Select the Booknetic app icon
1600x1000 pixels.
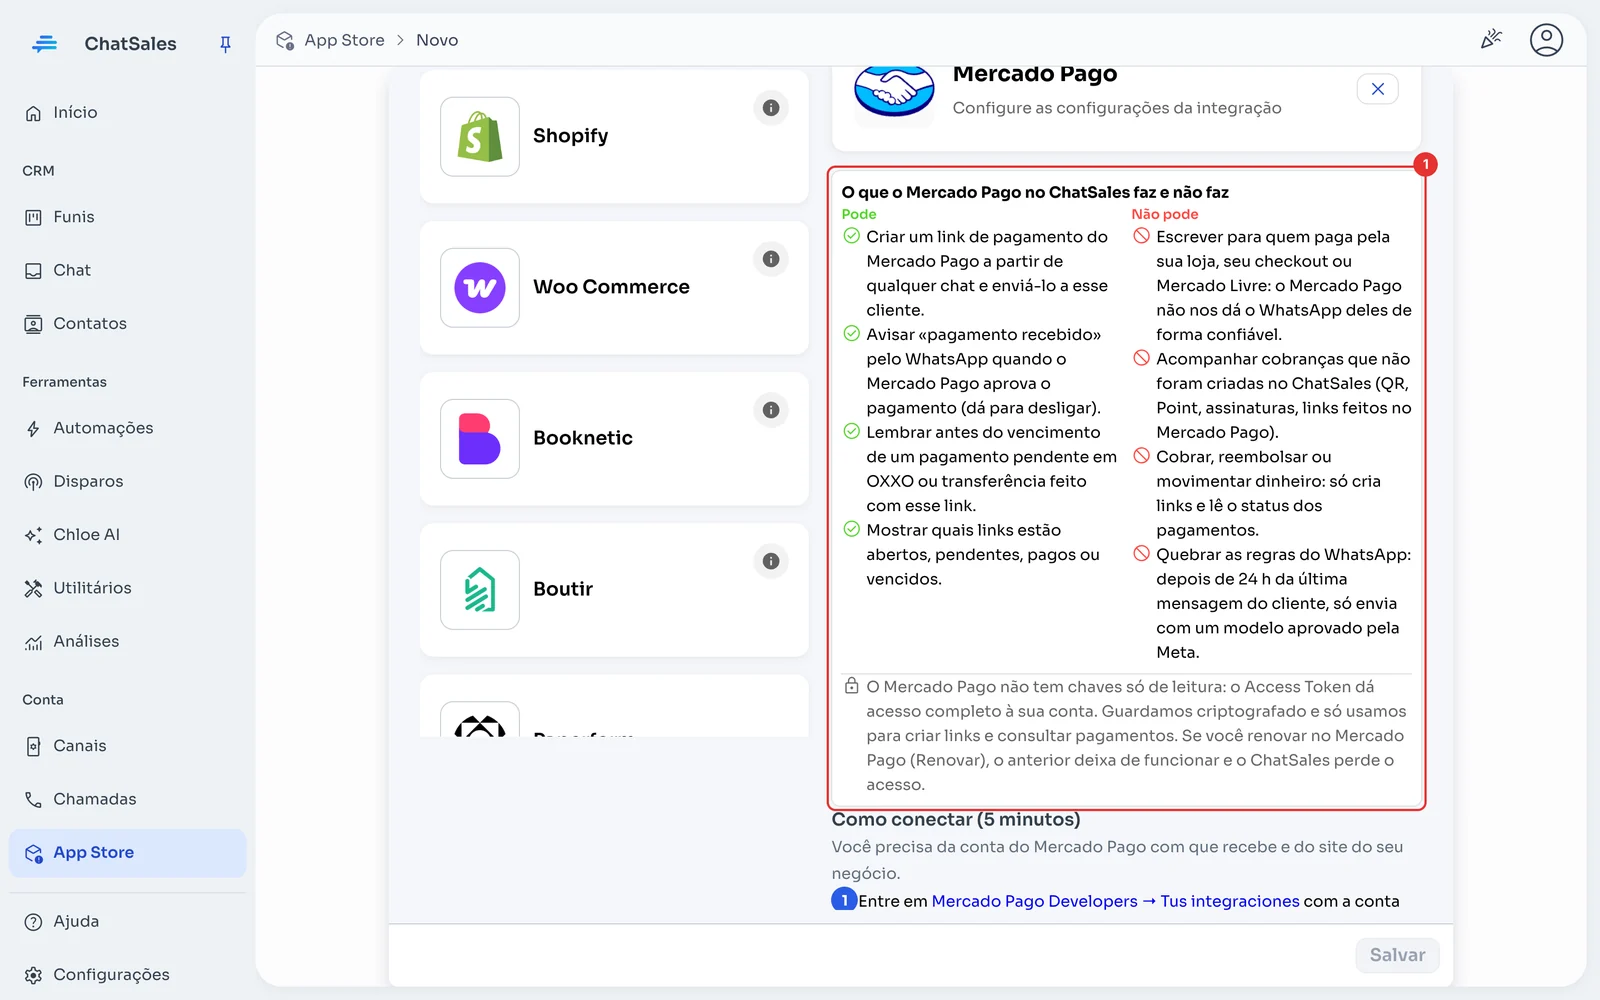pos(480,439)
